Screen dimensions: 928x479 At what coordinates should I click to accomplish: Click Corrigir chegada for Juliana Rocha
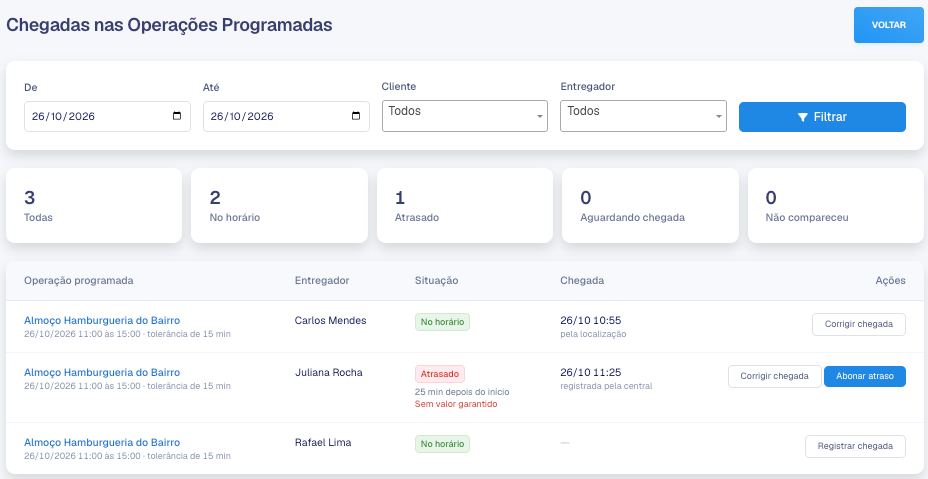coord(775,376)
